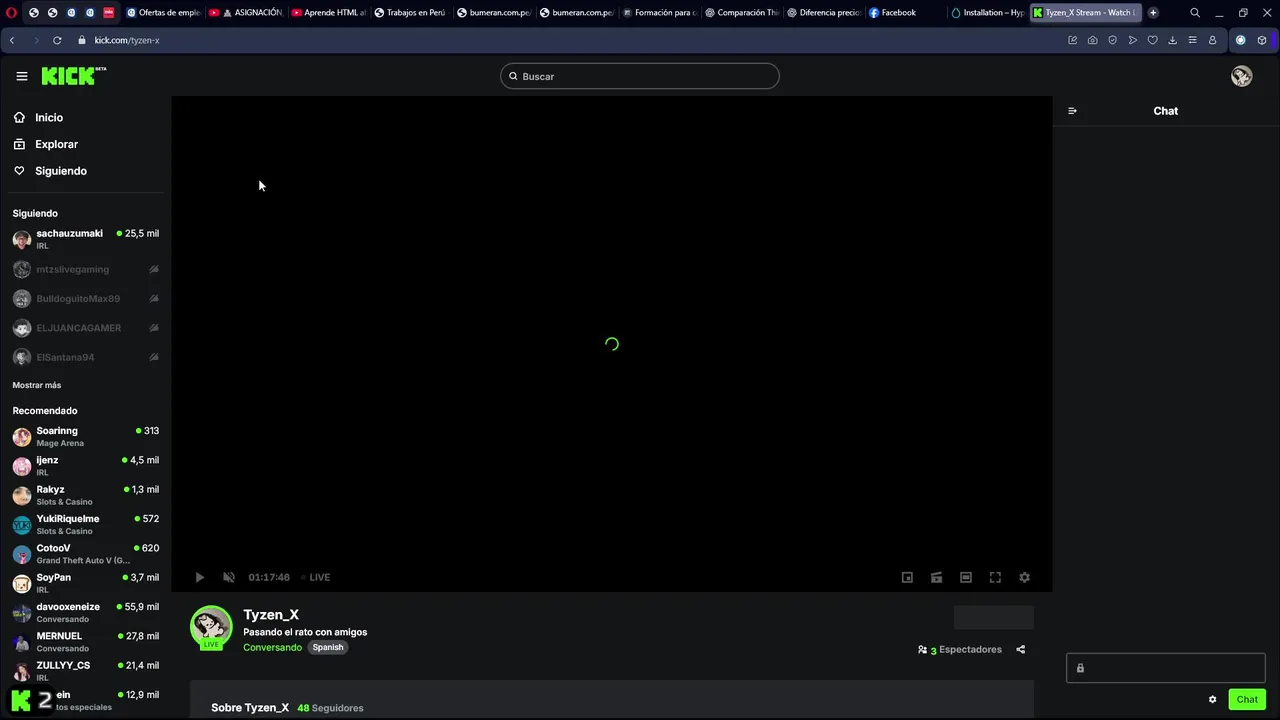
Task: Click the KICK logo
Action: point(73,76)
